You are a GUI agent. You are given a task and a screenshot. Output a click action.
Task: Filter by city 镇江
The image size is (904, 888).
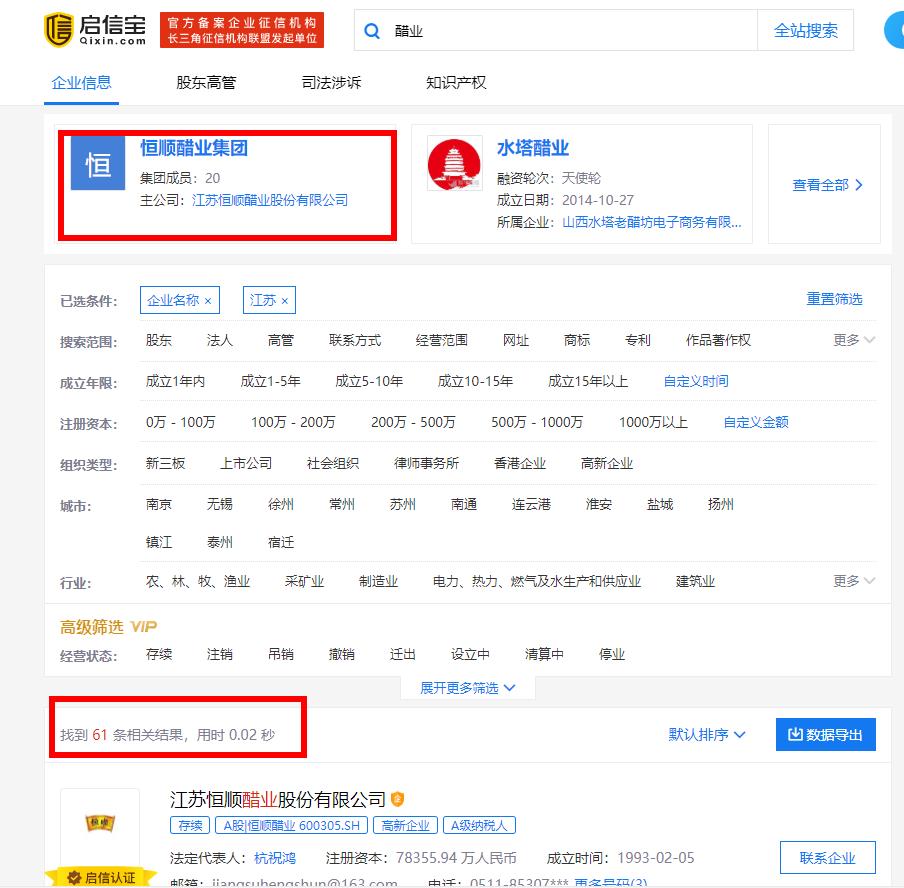tap(159, 542)
